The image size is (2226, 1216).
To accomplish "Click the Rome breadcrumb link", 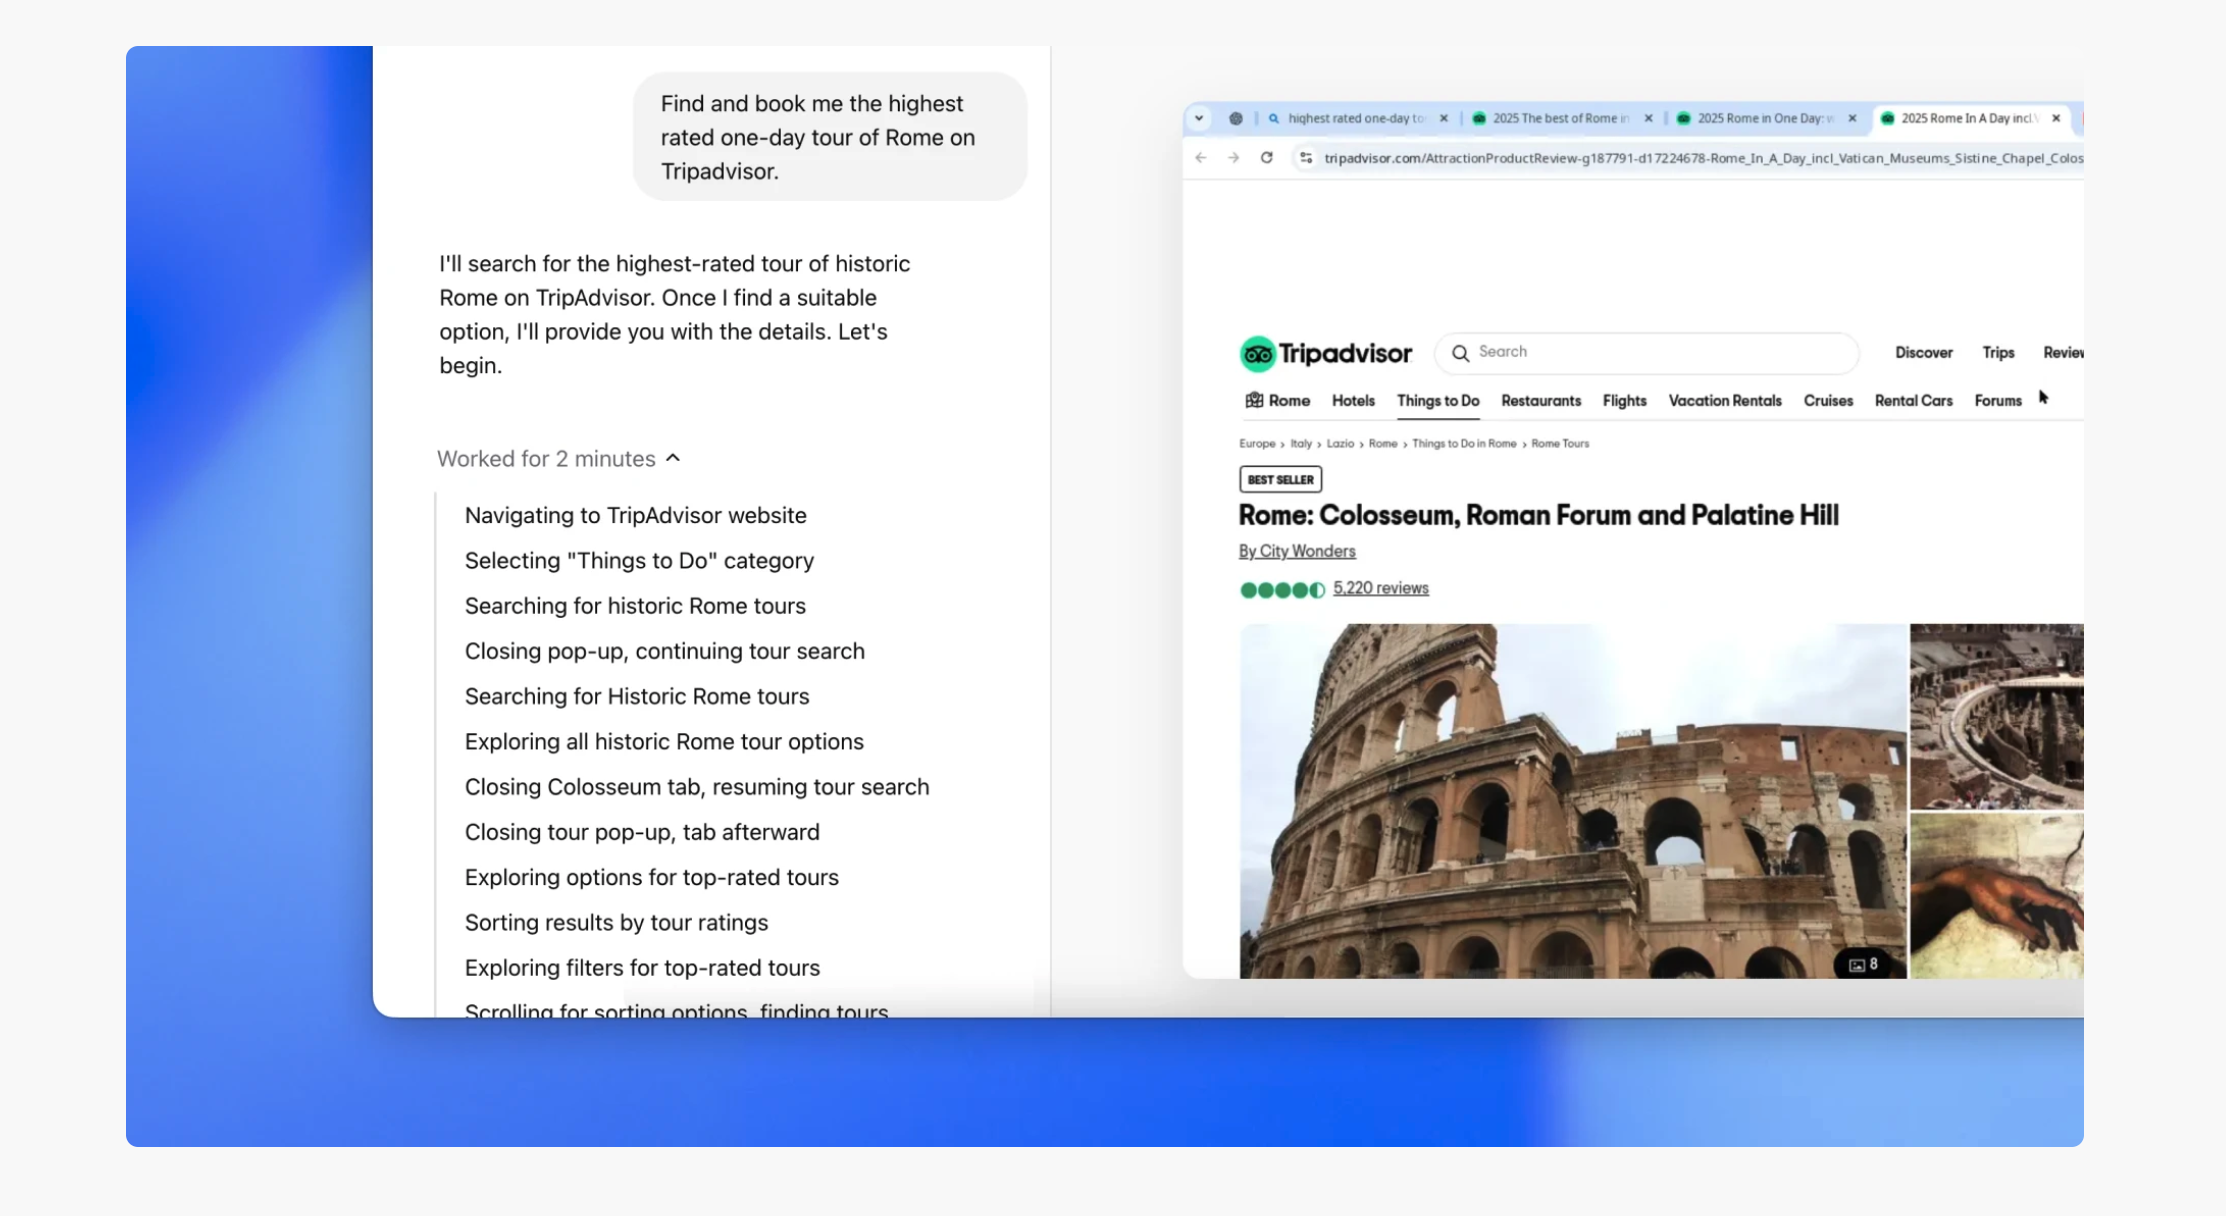I will (x=1383, y=443).
